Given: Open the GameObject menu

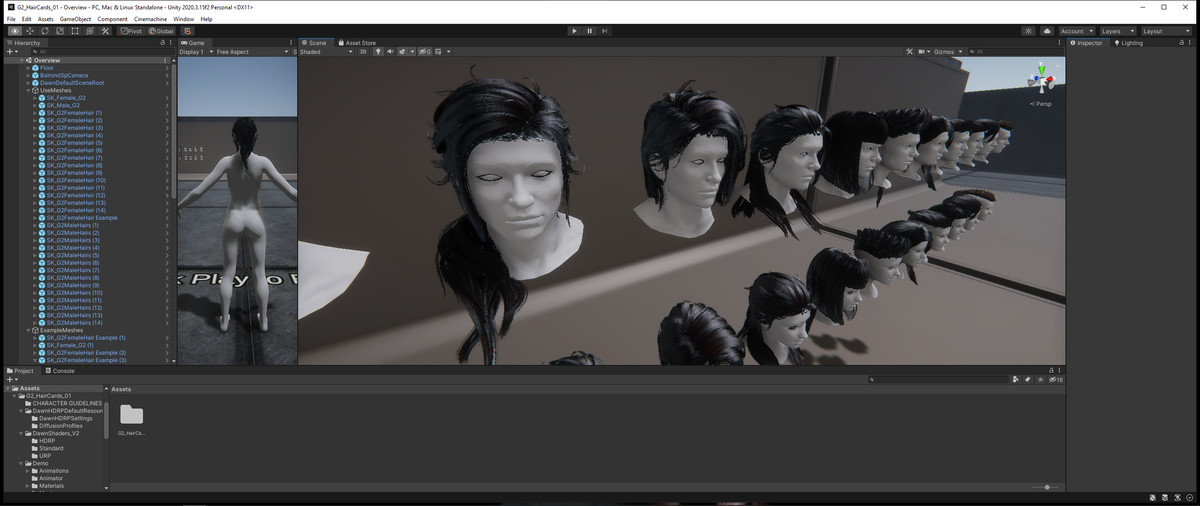Looking at the screenshot, I should point(75,19).
